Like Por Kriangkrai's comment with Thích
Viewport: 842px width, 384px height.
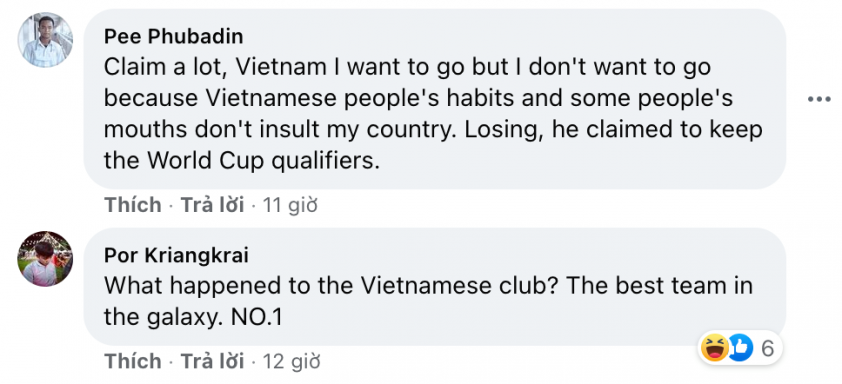(x=133, y=361)
